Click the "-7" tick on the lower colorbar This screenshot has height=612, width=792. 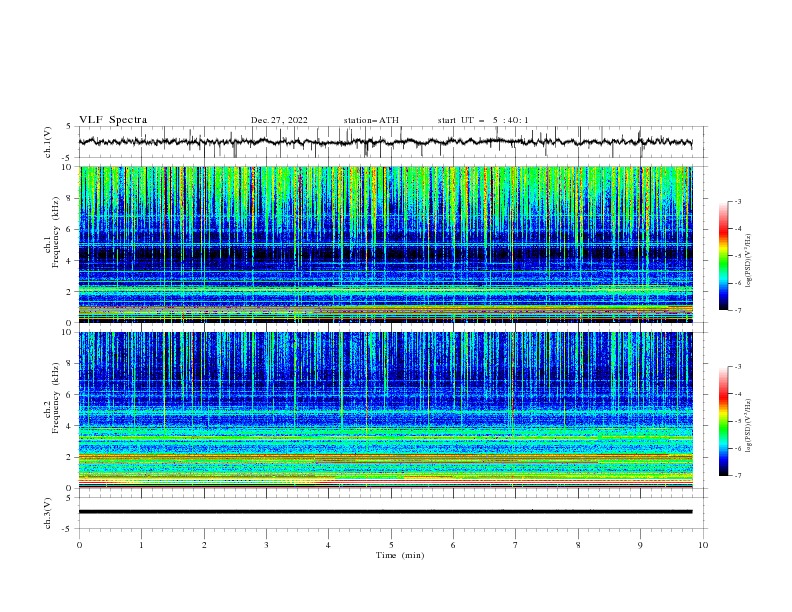(737, 475)
